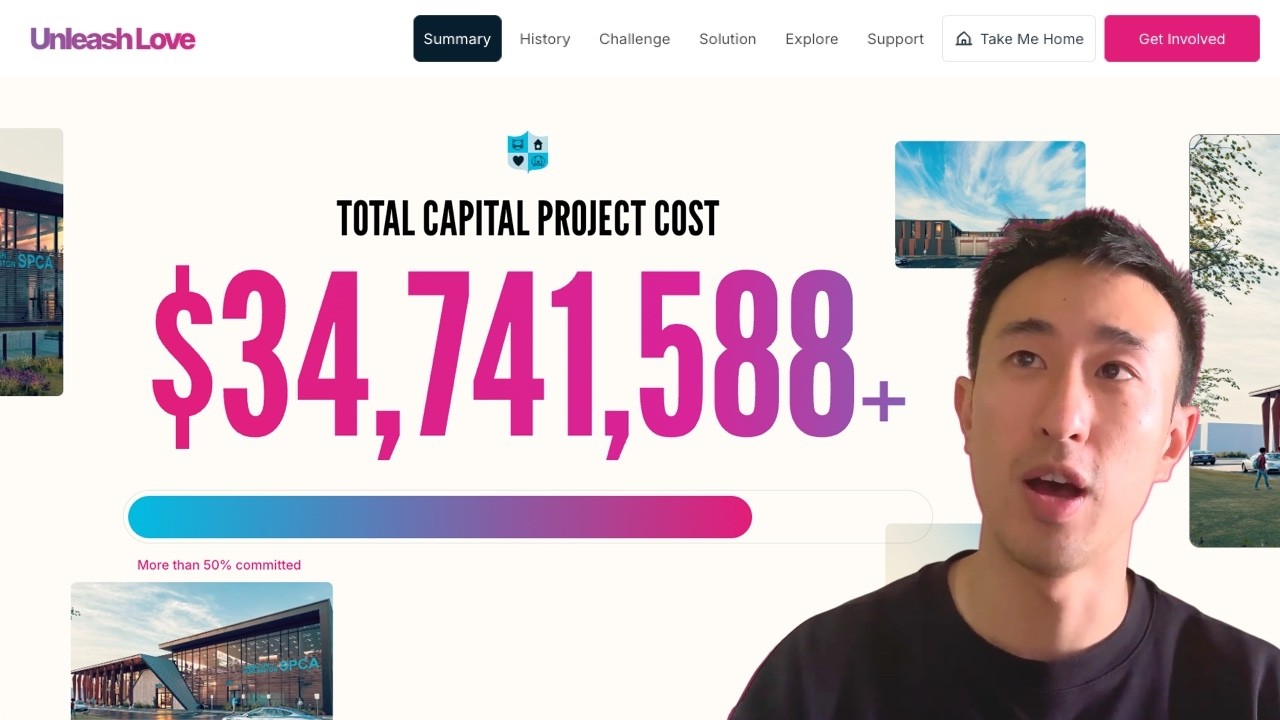The width and height of the screenshot is (1280, 720).
Task: Click the Unleash Love logo
Action: [113, 39]
